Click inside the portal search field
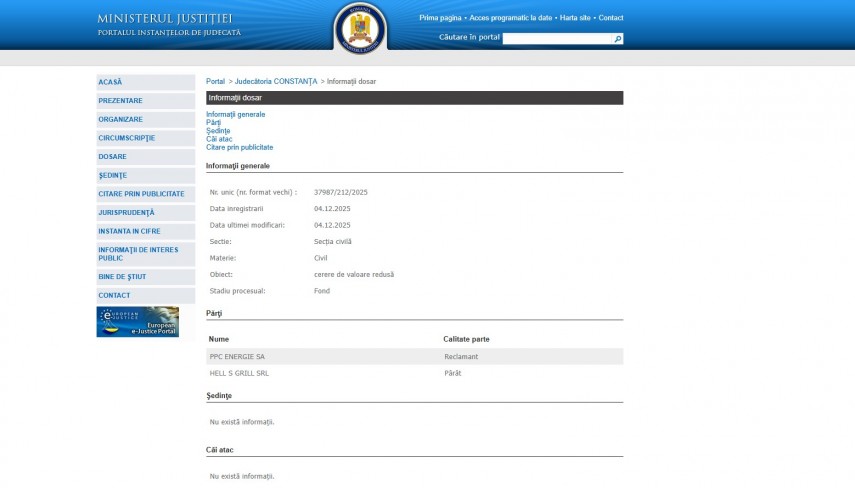This screenshot has width=855, height=488. 557,39
